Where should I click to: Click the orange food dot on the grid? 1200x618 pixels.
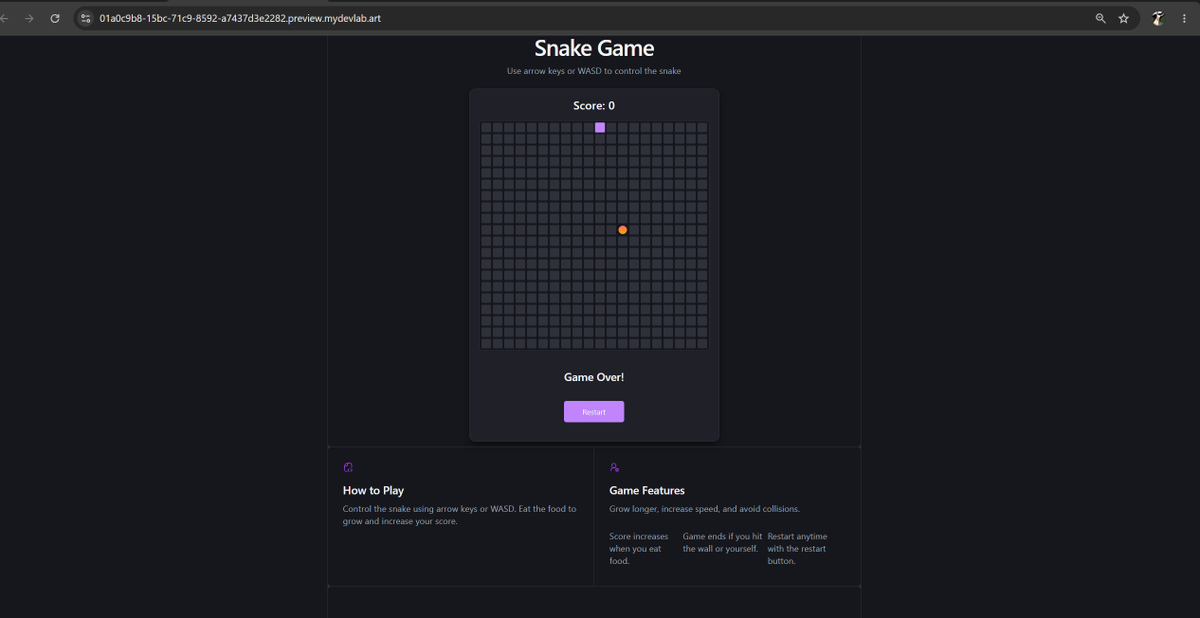tap(622, 230)
